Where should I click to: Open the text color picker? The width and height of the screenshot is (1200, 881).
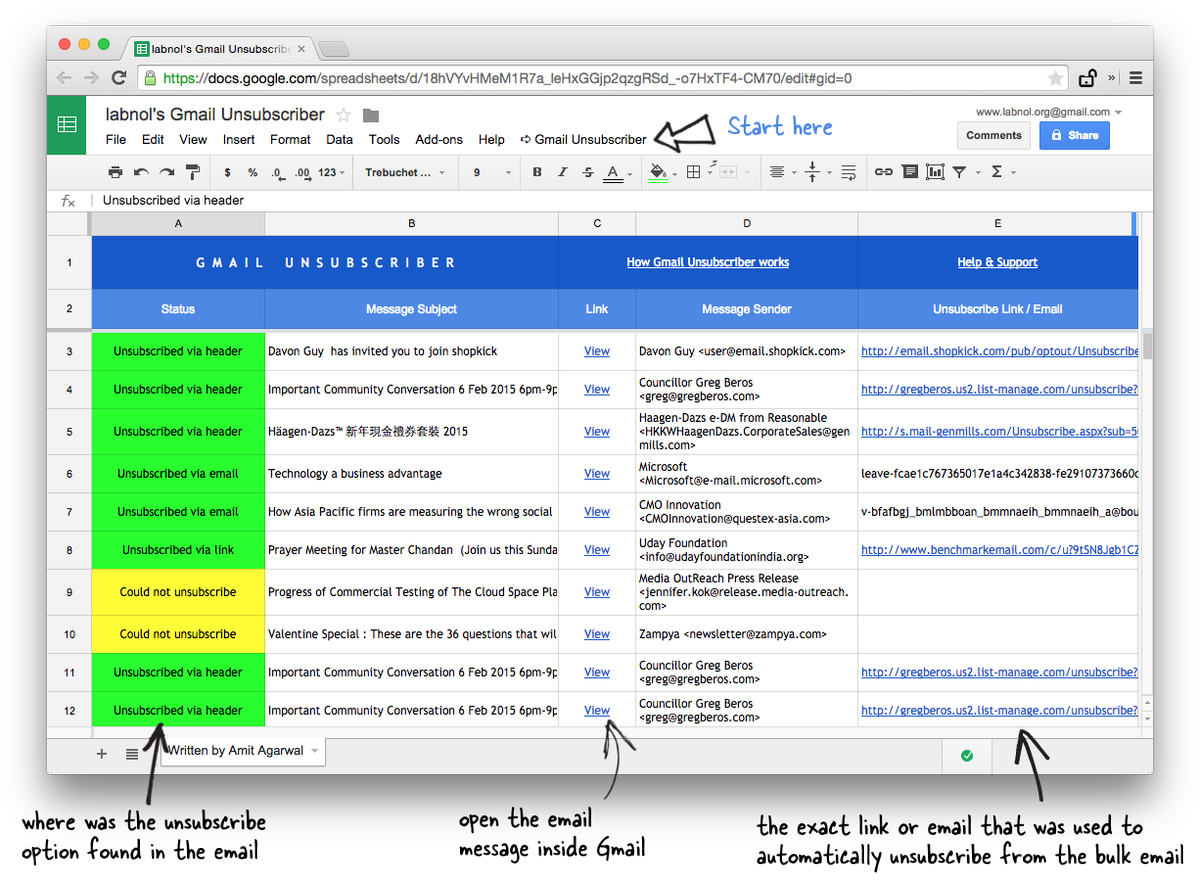[614, 173]
